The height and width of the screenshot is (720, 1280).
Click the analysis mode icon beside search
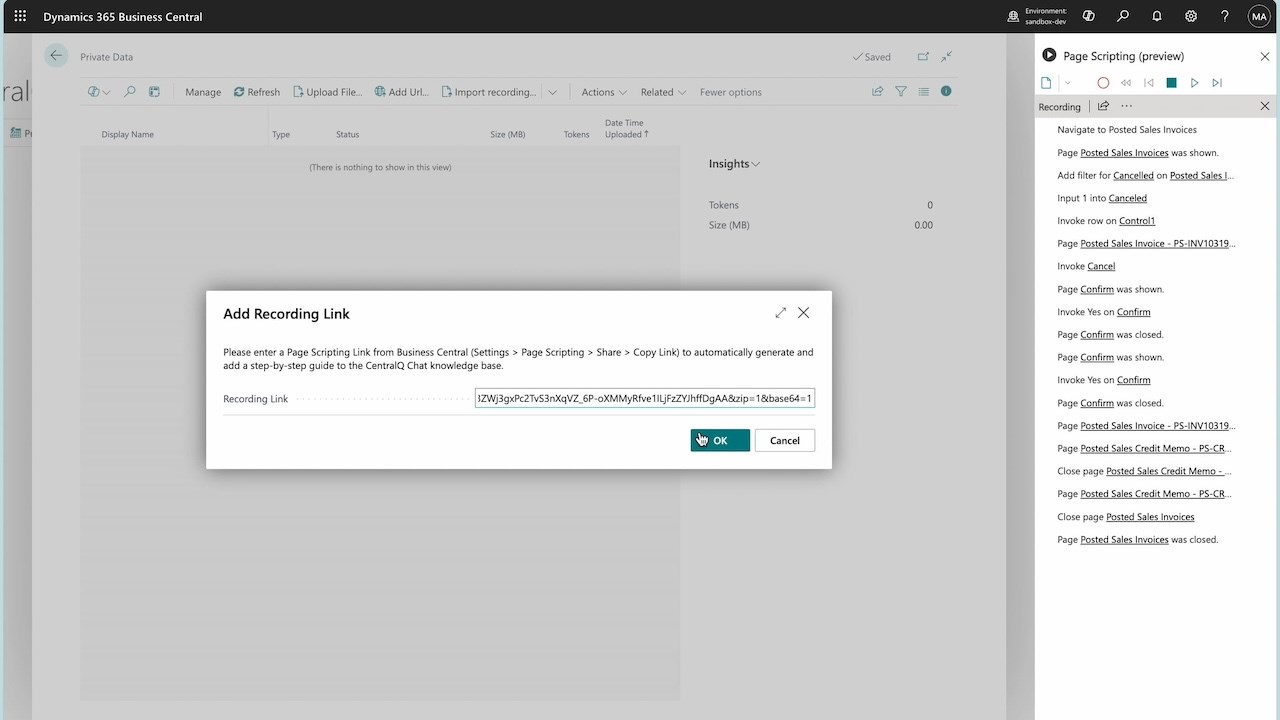pos(154,92)
